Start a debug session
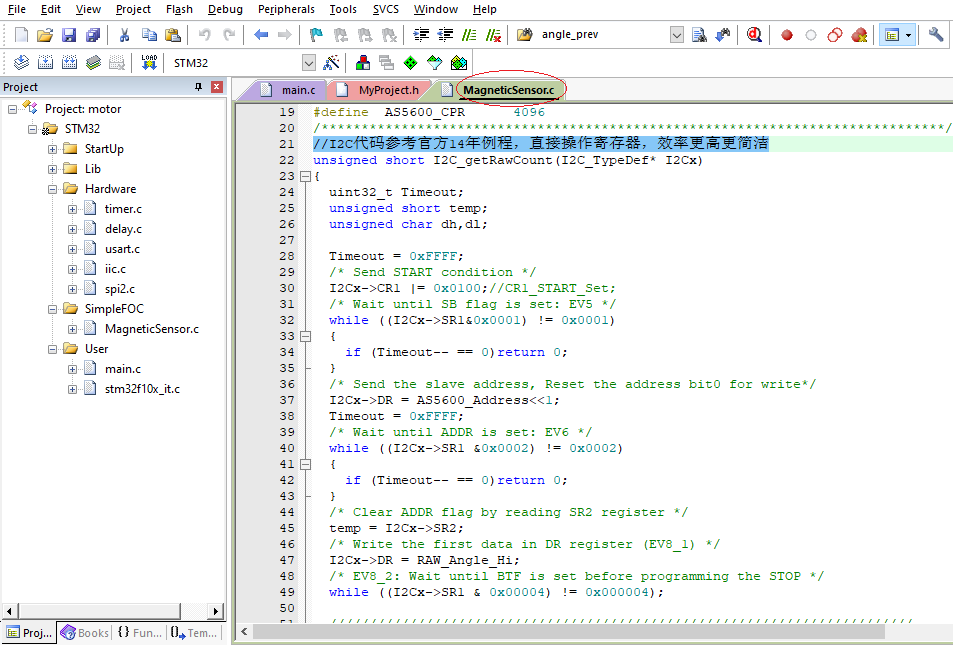The height and width of the screenshot is (649, 953). pos(755,36)
